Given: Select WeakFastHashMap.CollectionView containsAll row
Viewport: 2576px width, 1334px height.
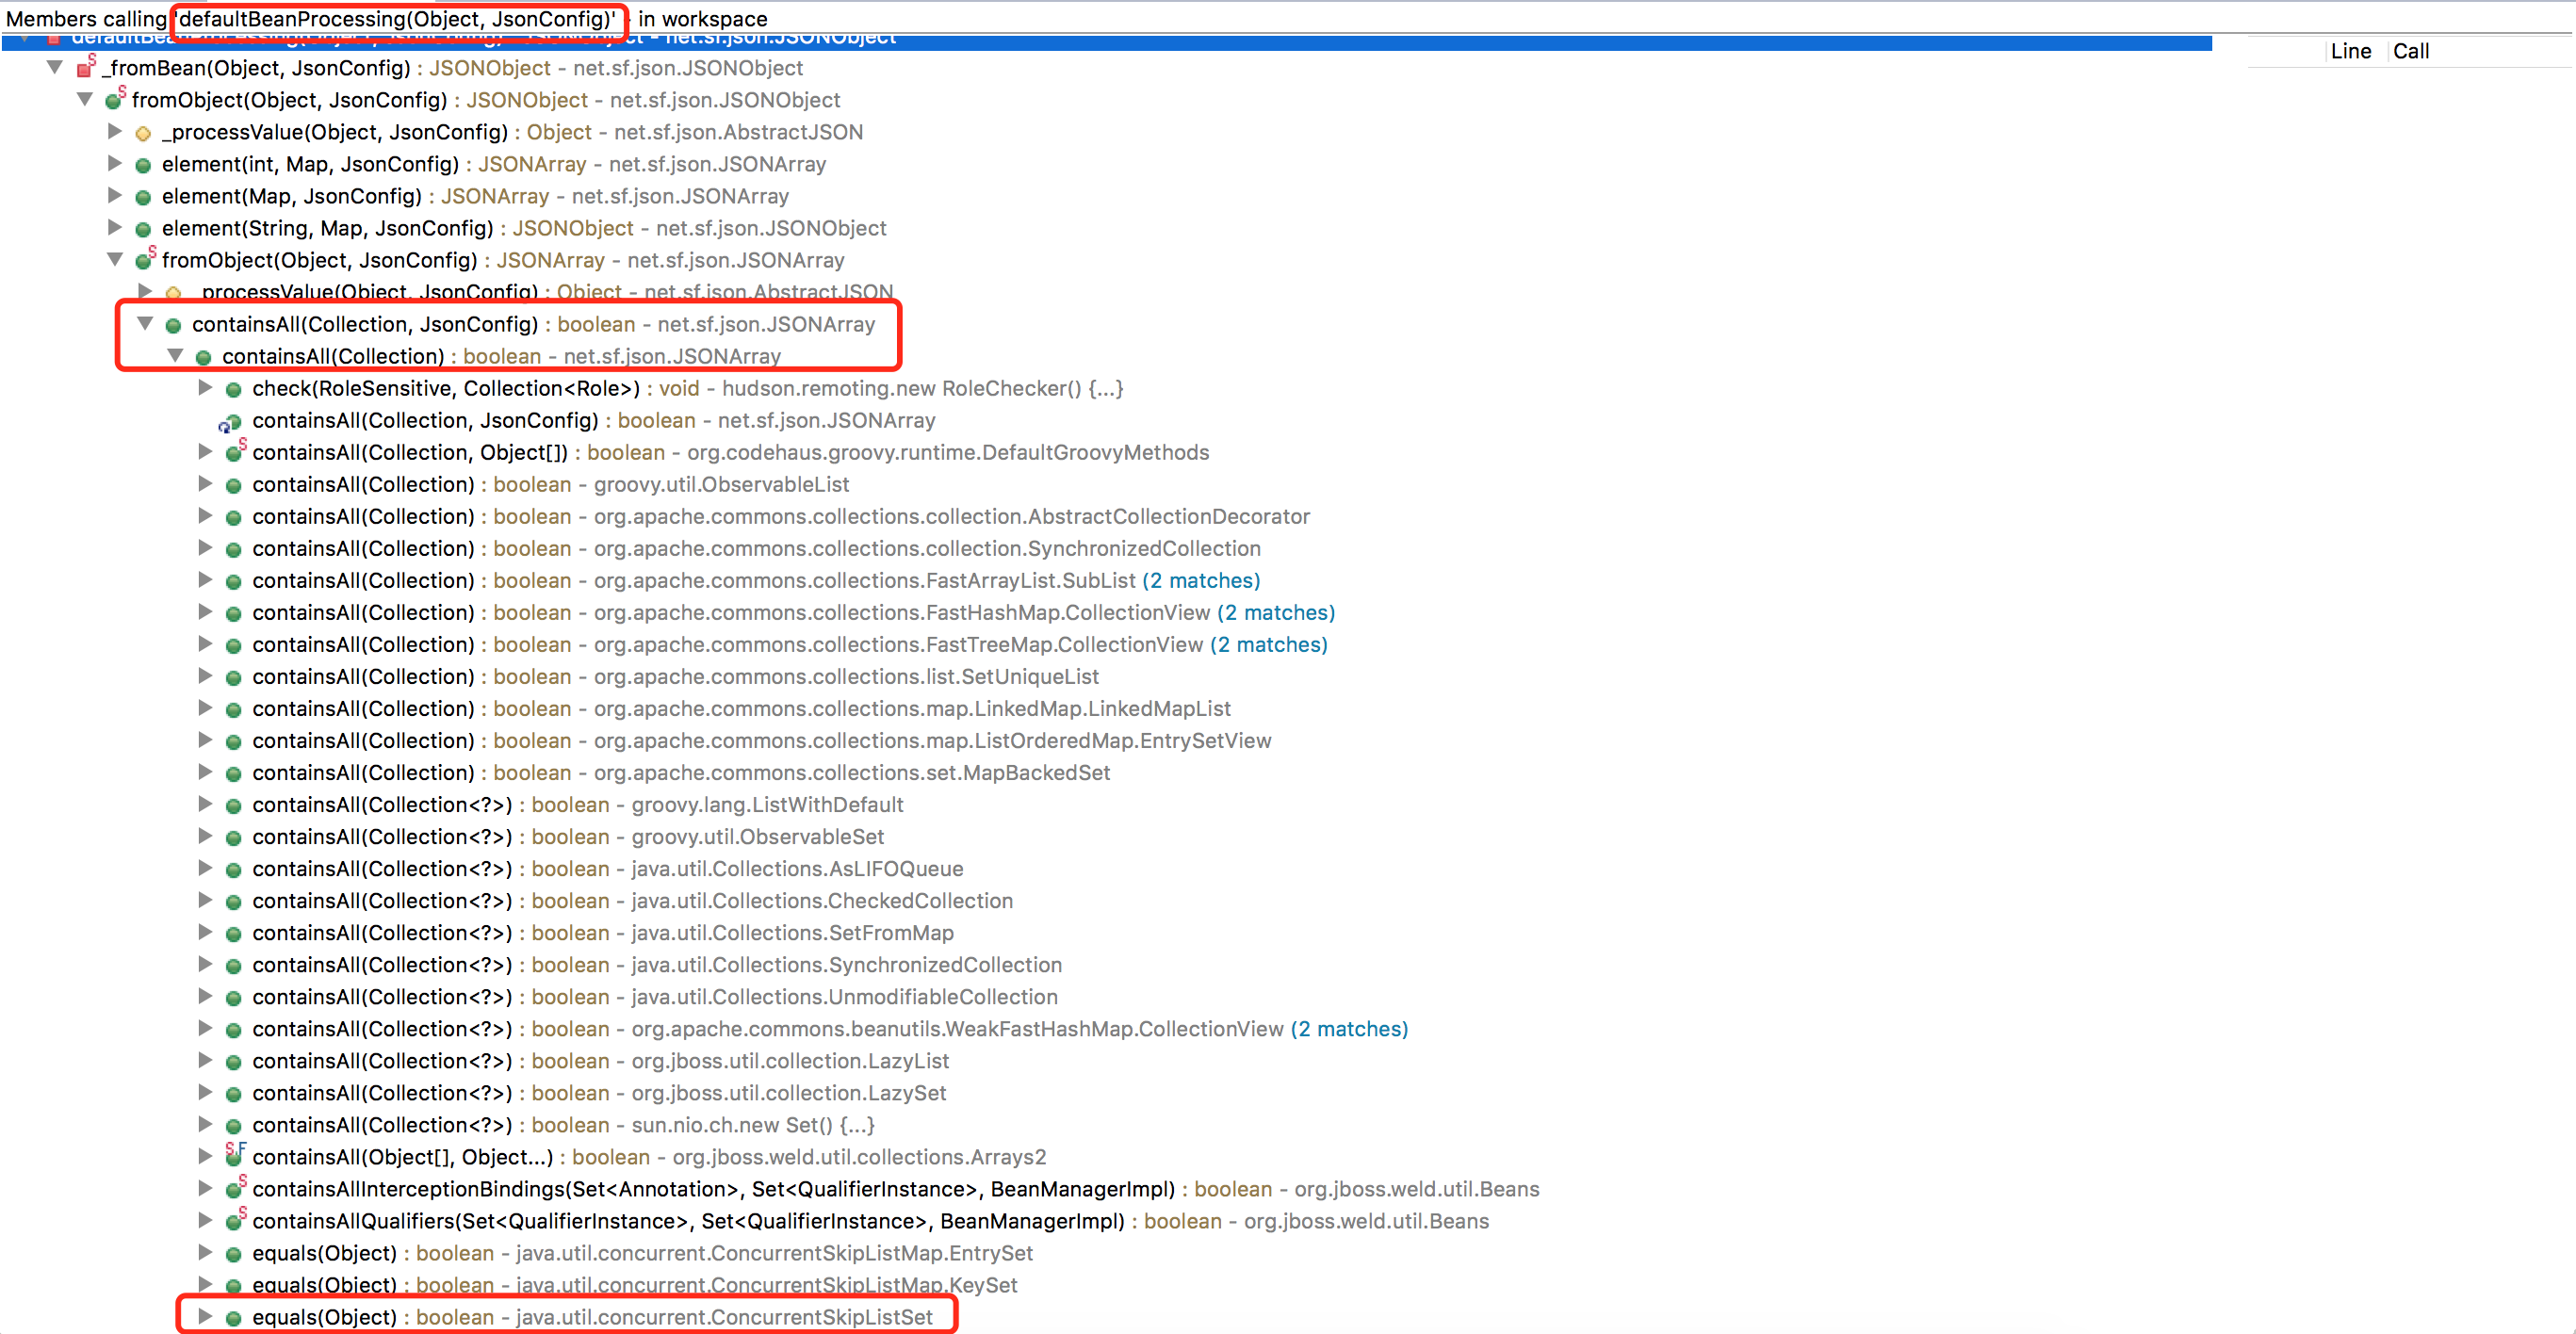Looking at the screenshot, I should pyautogui.click(x=830, y=1029).
